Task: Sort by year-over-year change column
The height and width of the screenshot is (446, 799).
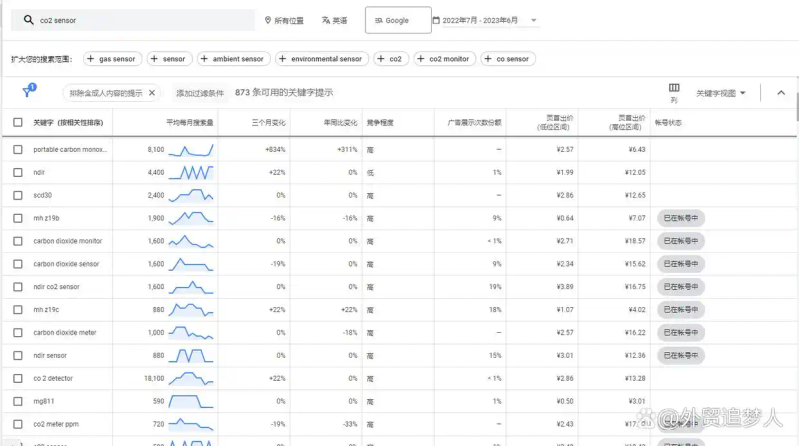Action: pyautogui.click(x=340, y=123)
